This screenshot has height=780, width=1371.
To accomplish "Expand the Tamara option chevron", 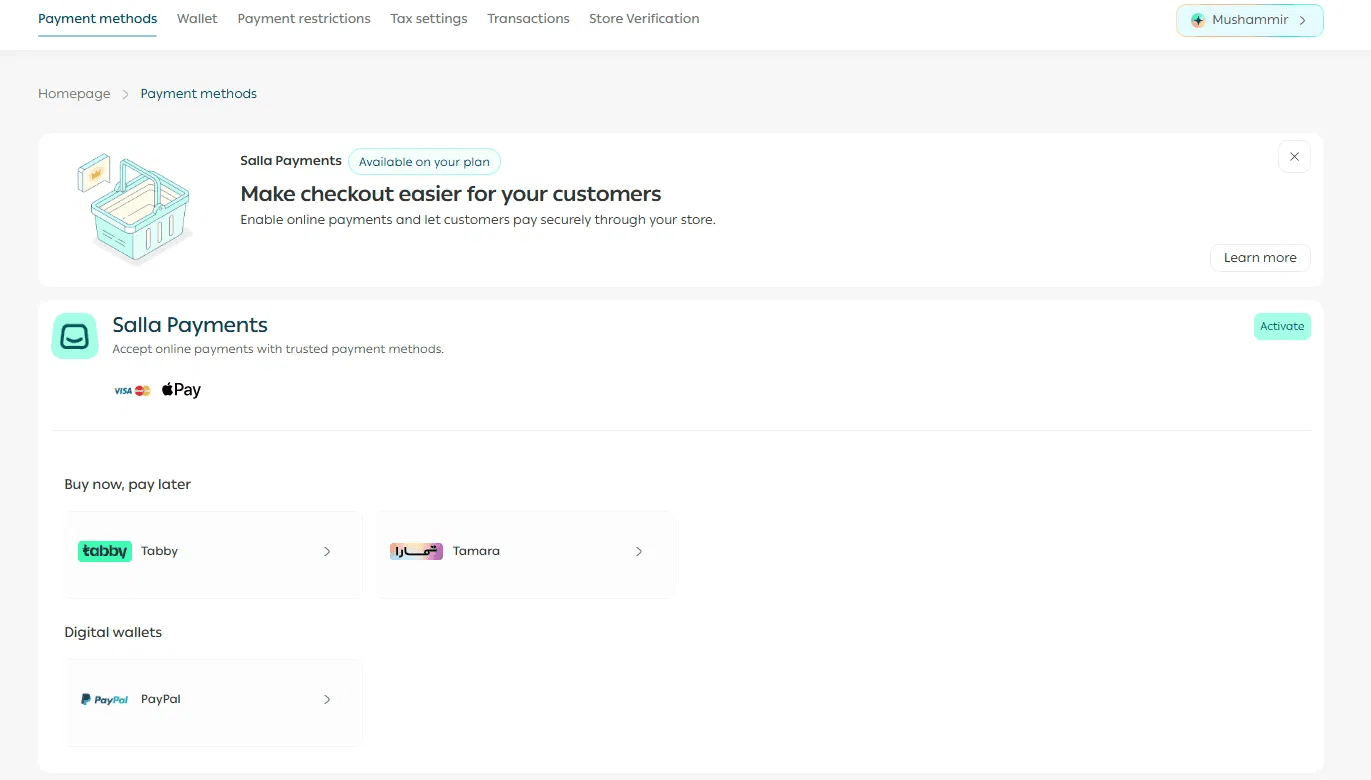I will point(639,551).
